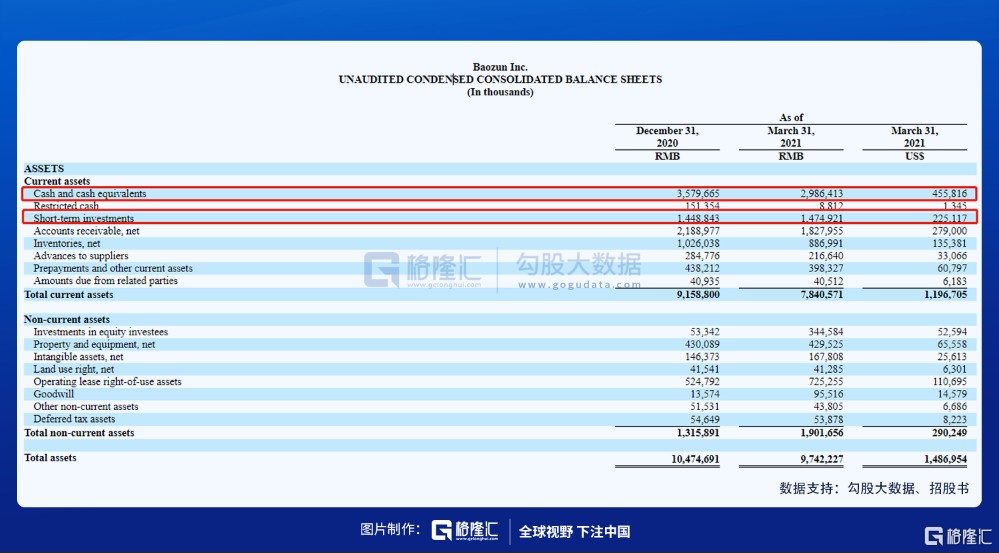This screenshot has width=999, height=553.
Task: Click the 'Goodwill' row label
Action: tap(54, 394)
